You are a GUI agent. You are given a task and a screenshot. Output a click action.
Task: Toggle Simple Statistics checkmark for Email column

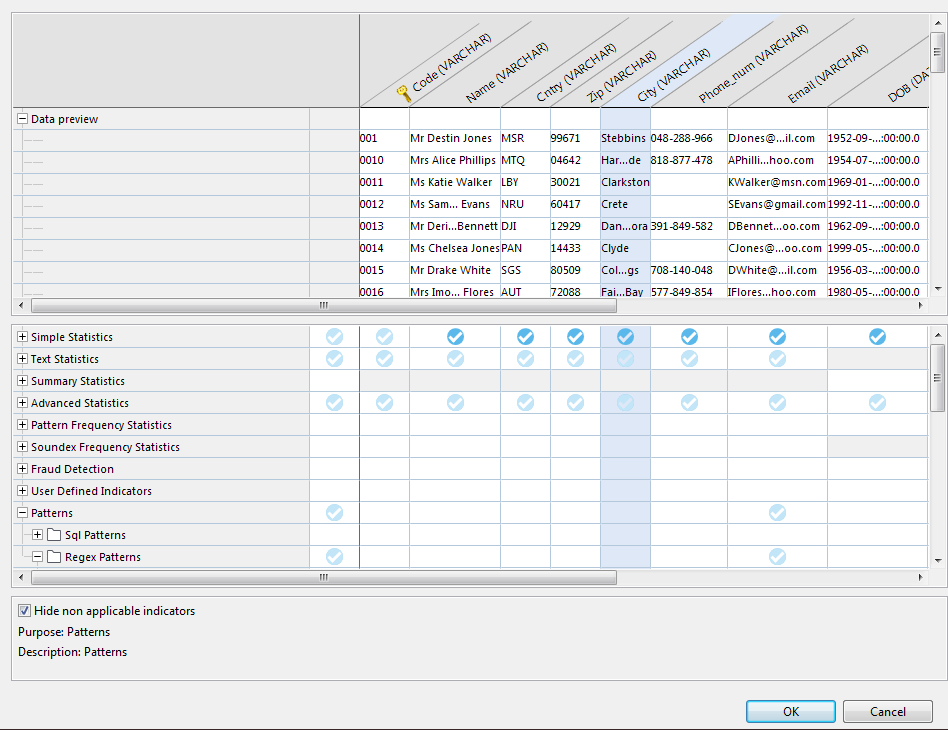(x=777, y=337)
